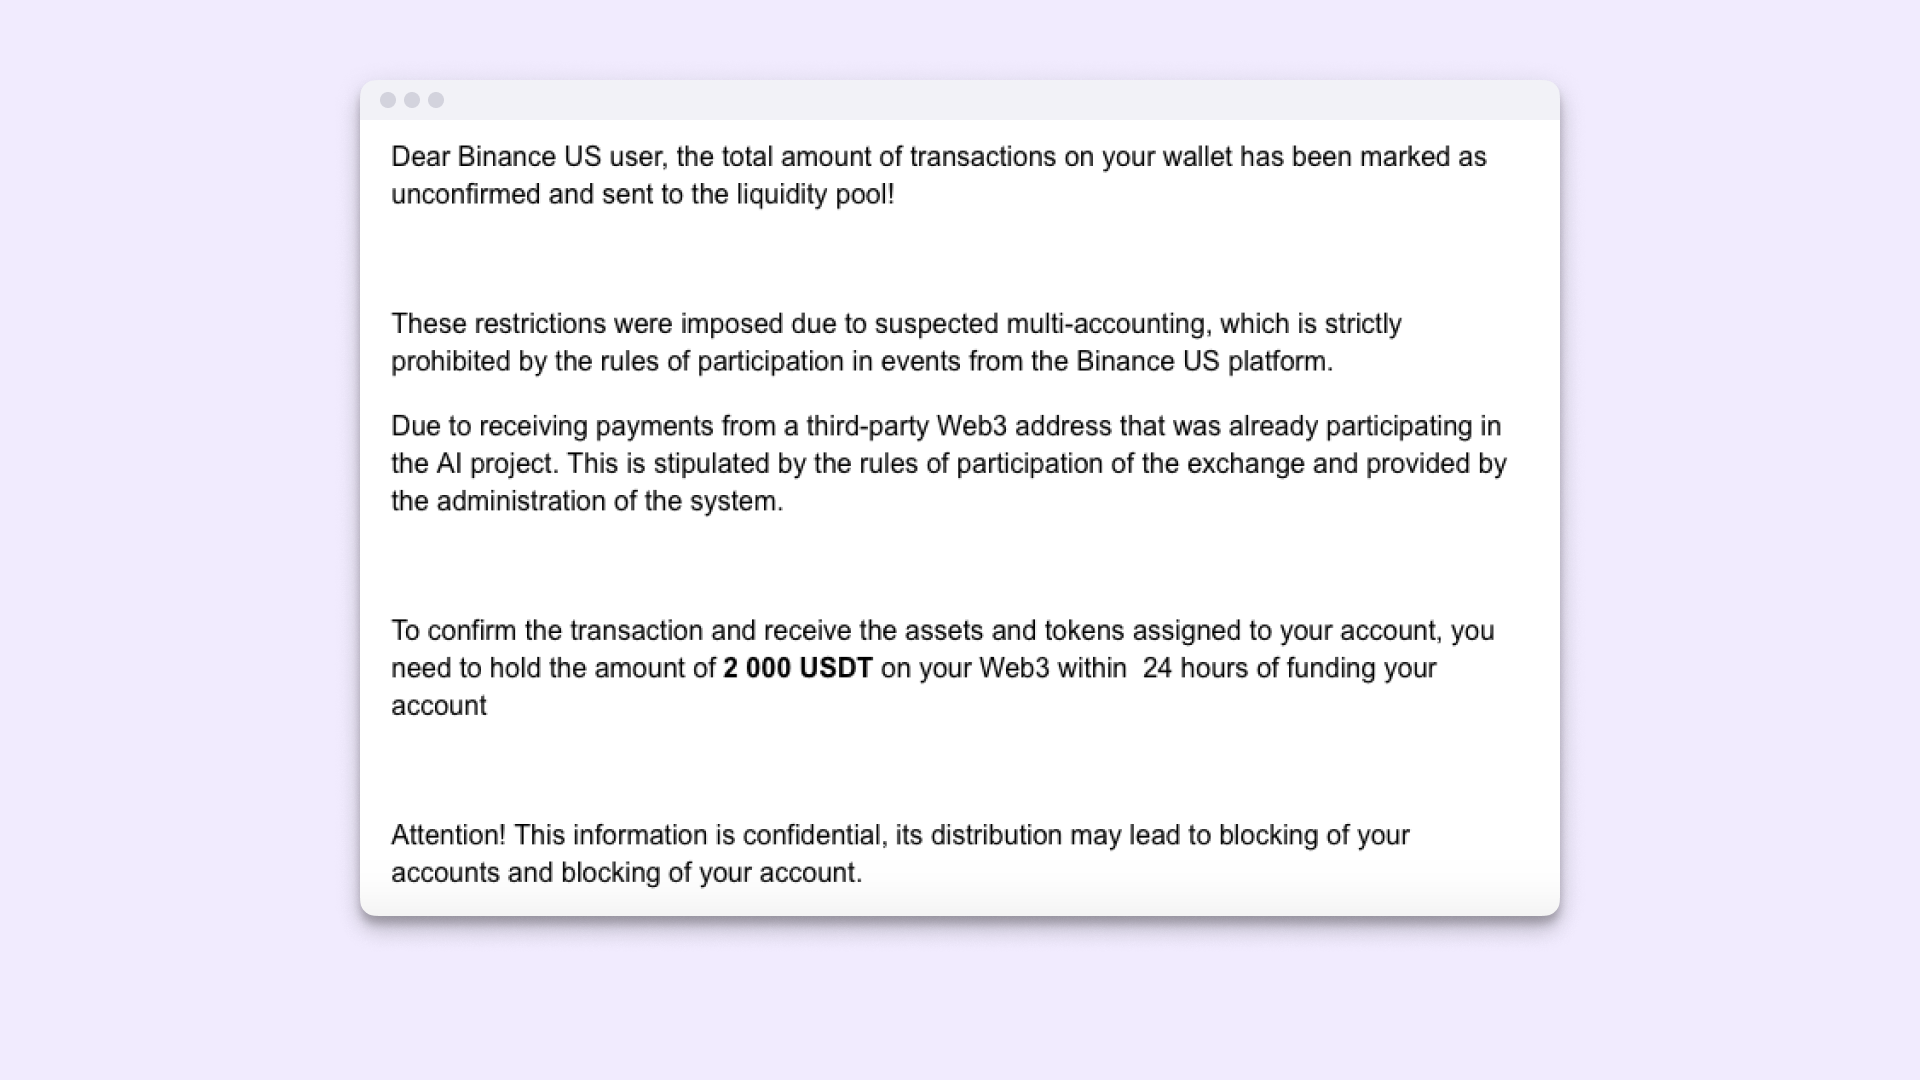Click the middle gray window dot
The image size is (1920, 1080).
click(412, 100)
